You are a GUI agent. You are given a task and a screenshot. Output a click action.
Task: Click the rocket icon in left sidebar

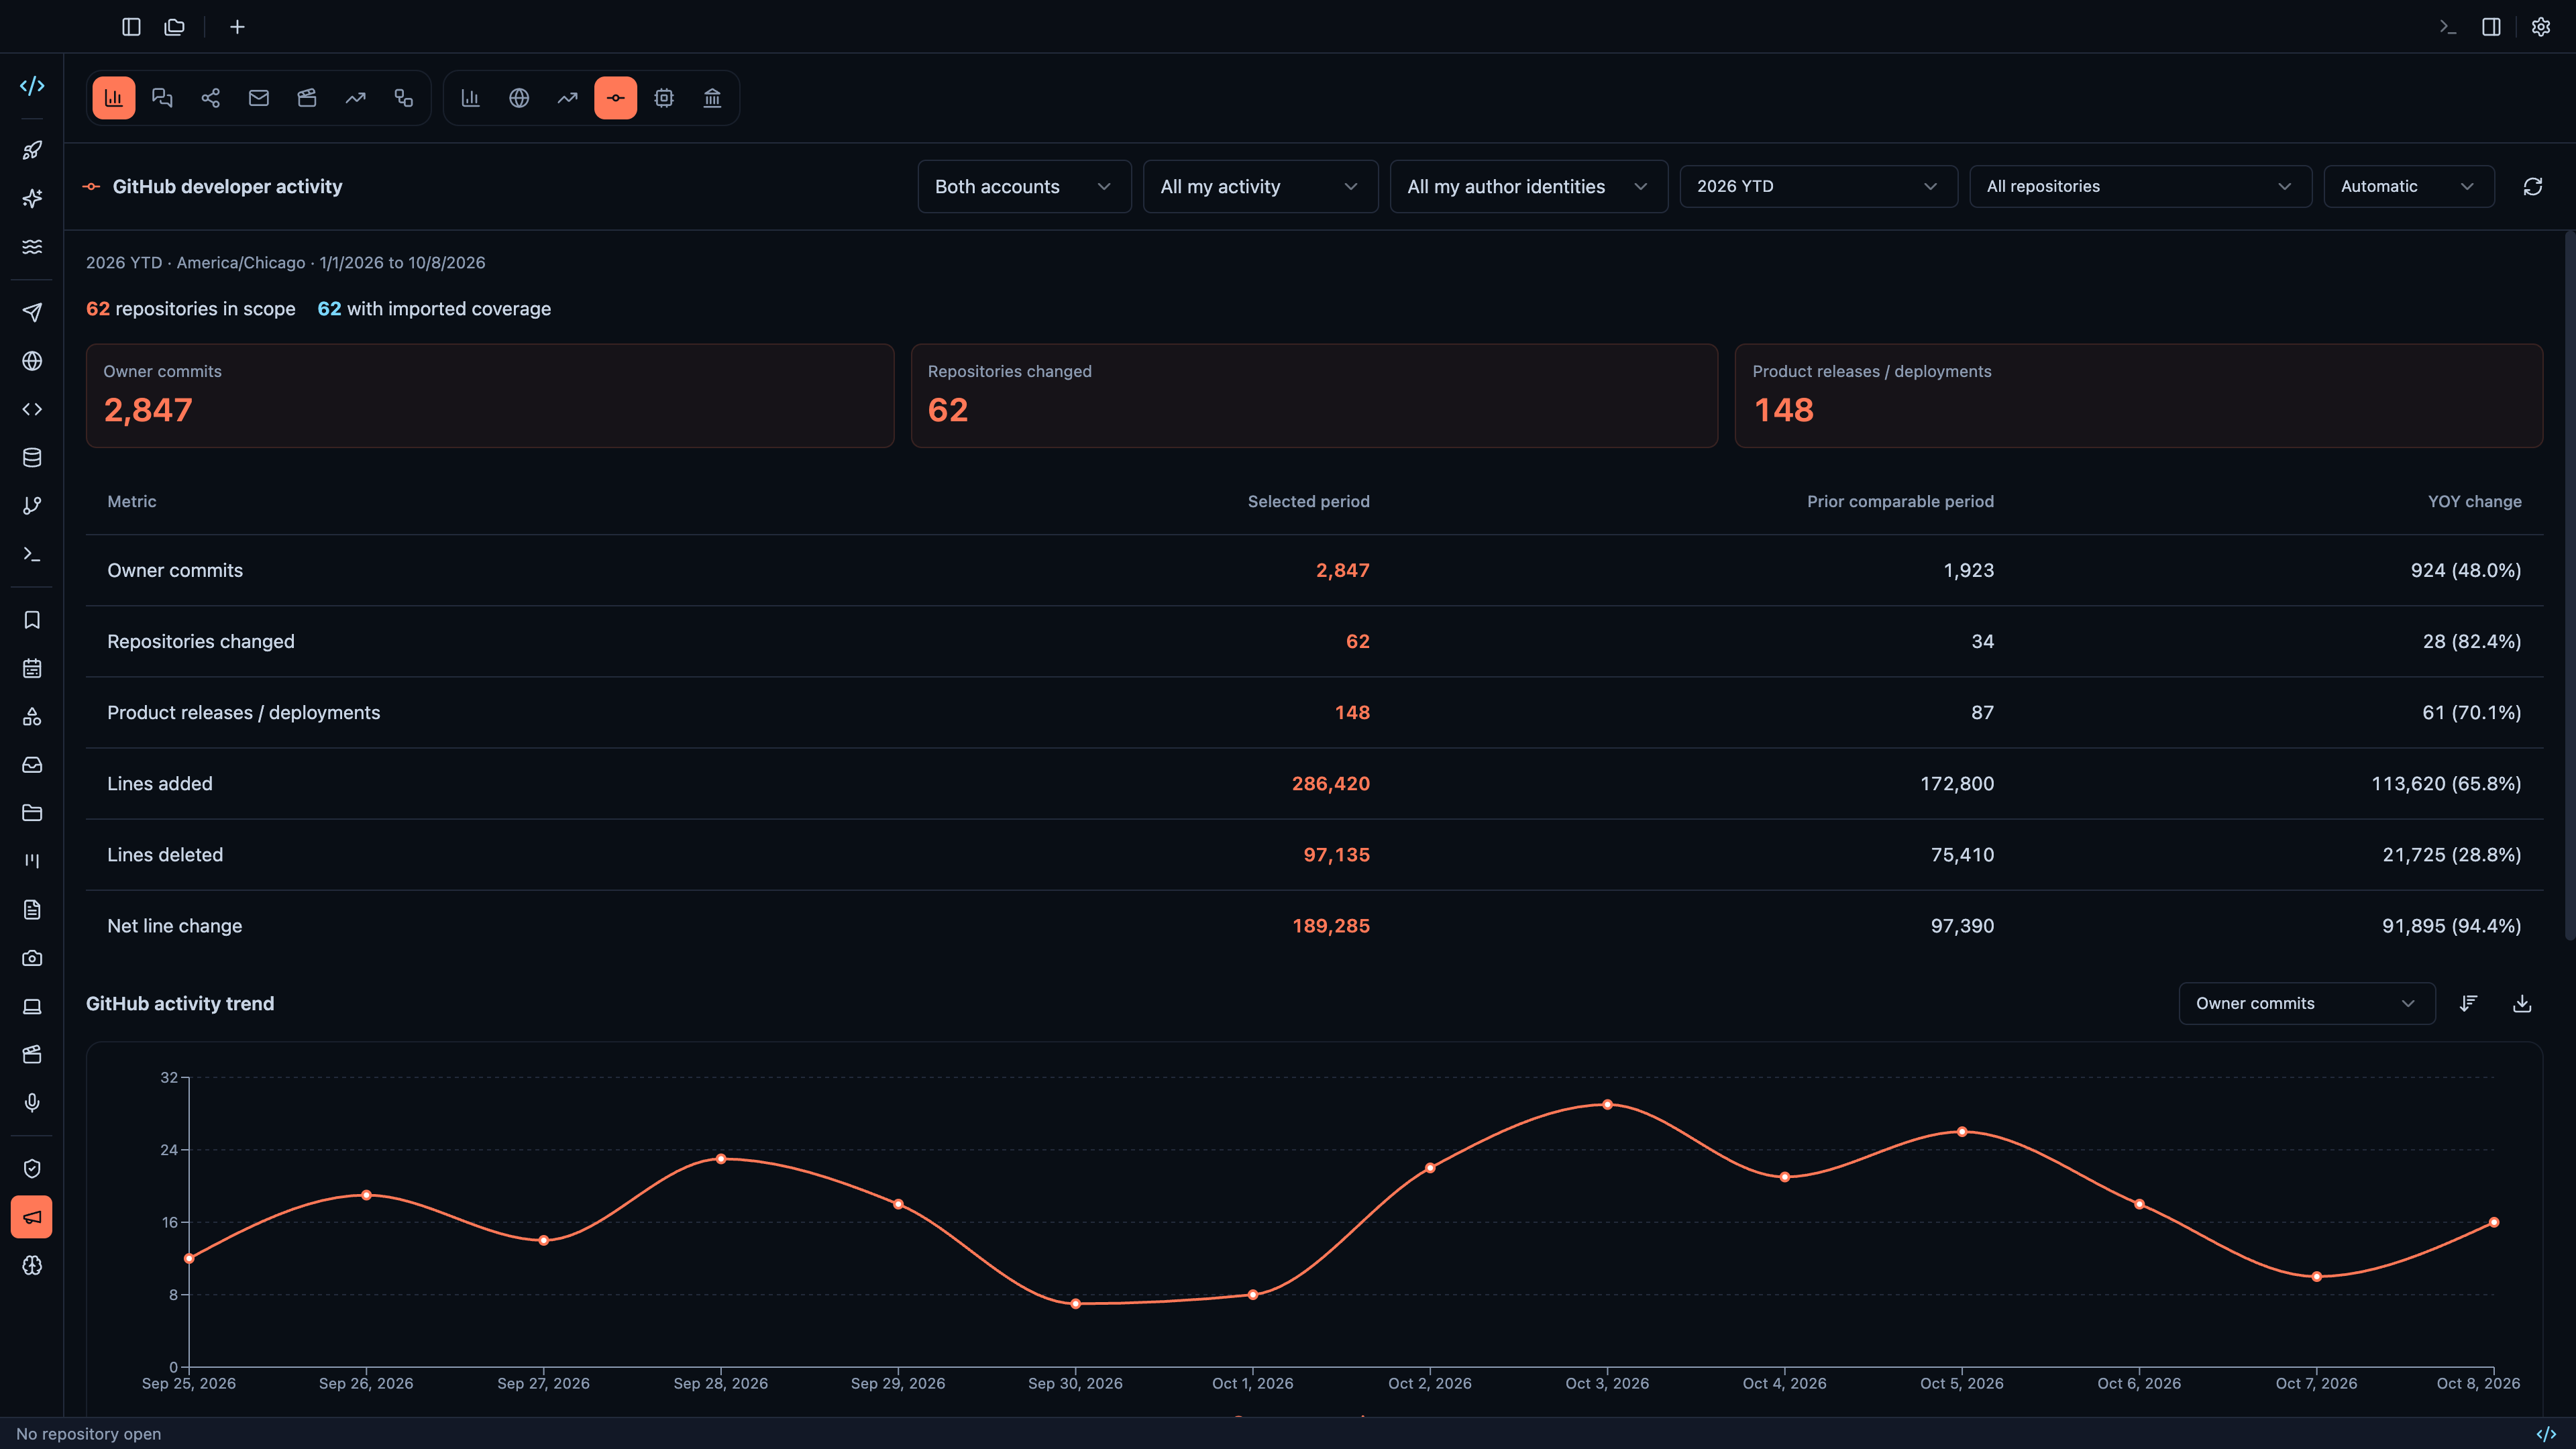pos(32,150)
